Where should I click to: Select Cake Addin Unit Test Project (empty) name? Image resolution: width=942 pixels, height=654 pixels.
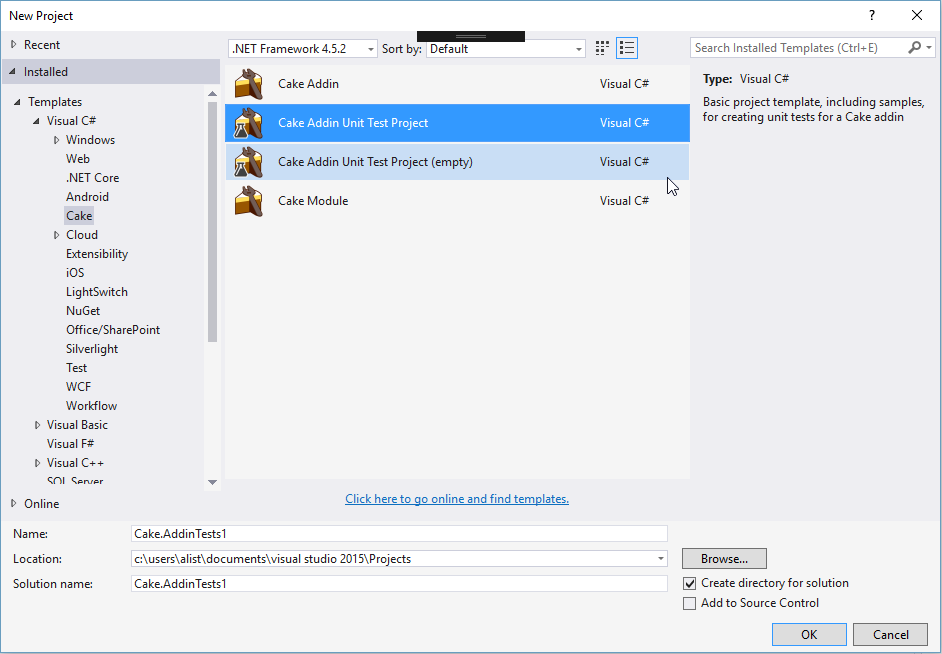pos(375,162)
